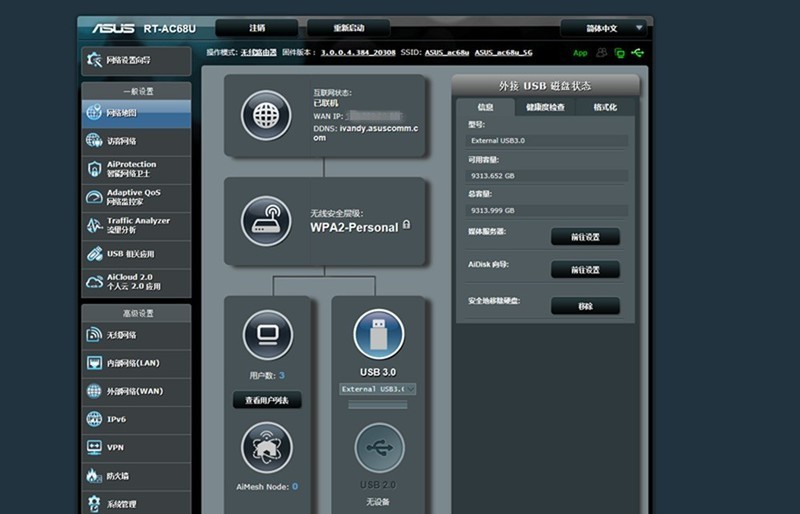Click 前往设置 for 媒体服务器
The height and width of the screenshot is (514, 800).
(x=585, y=237)
